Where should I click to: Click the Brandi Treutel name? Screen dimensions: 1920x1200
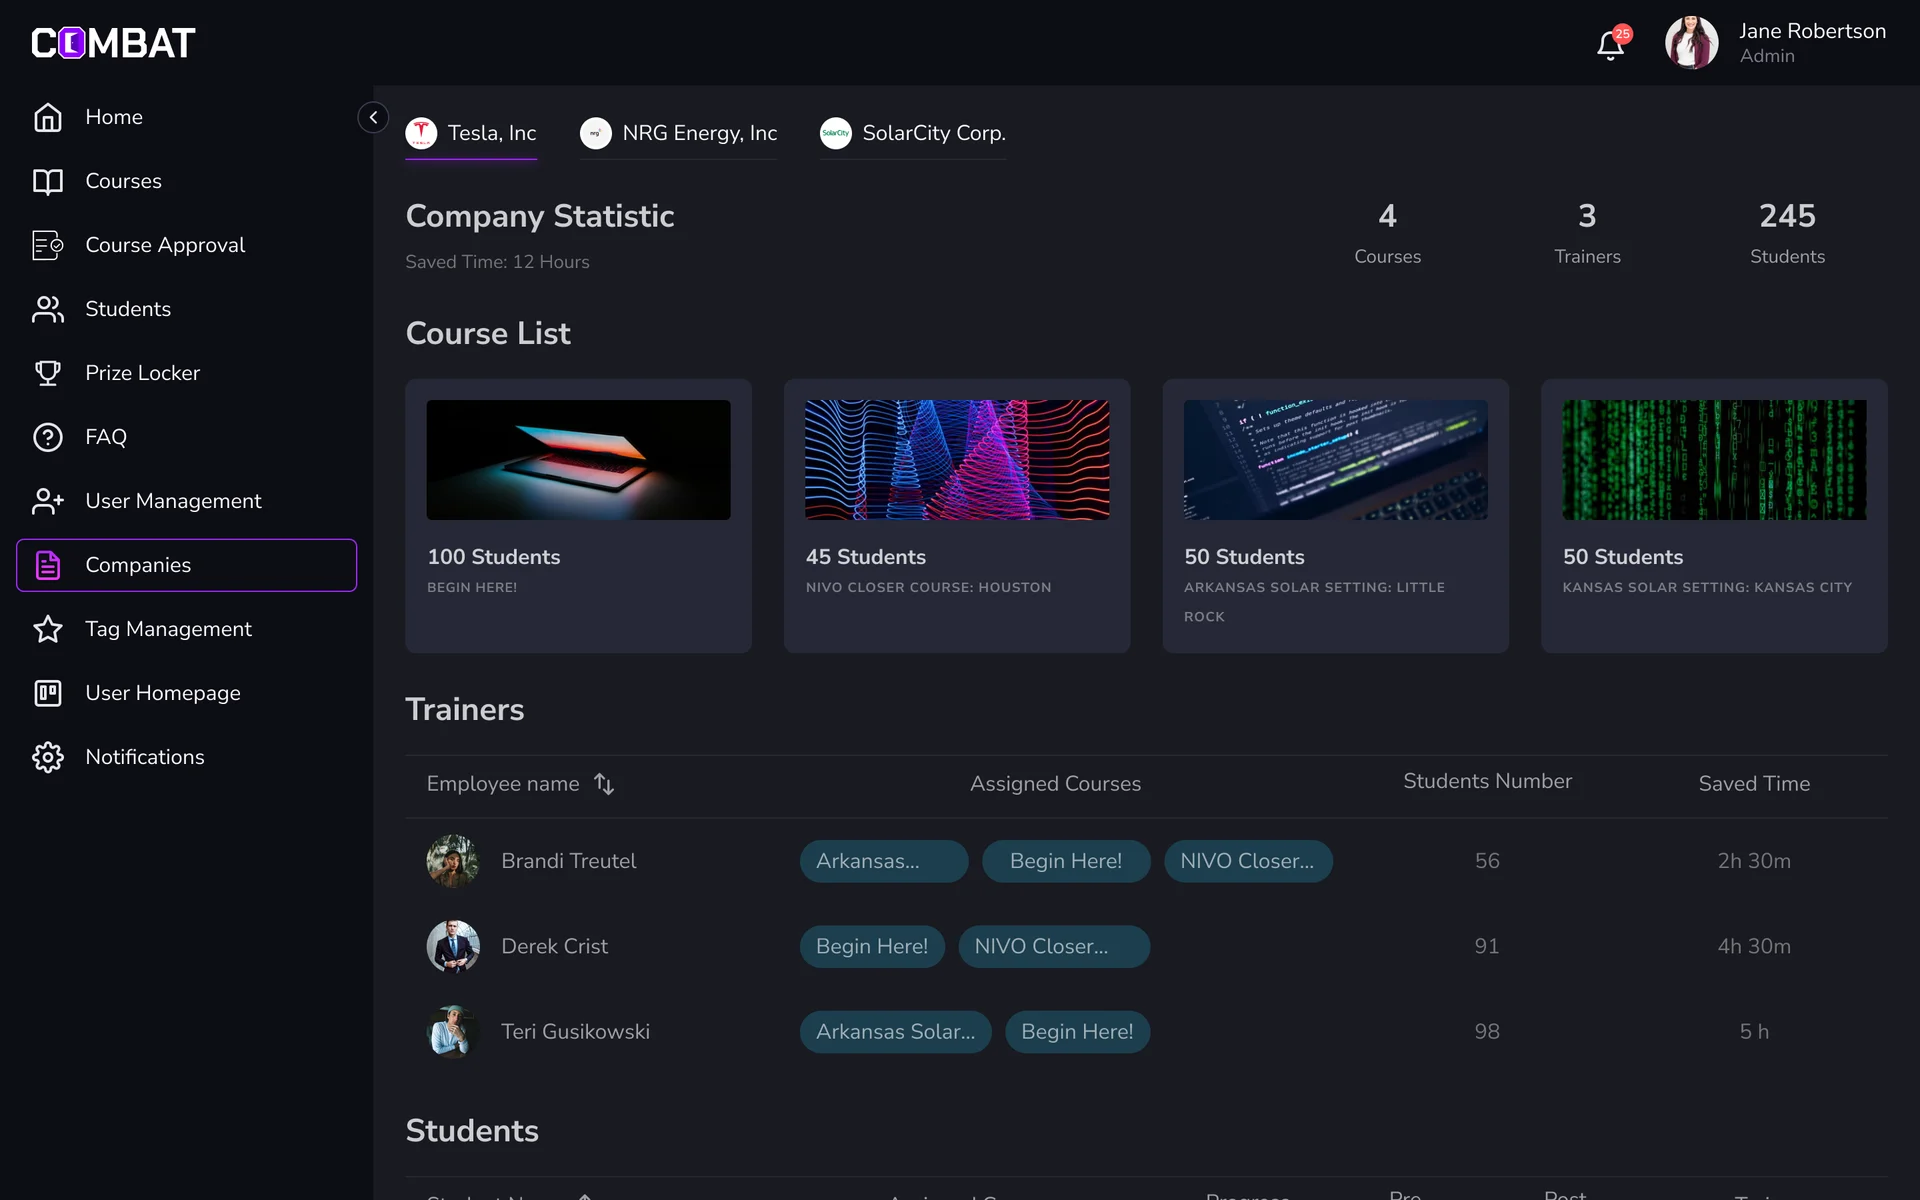569,861
